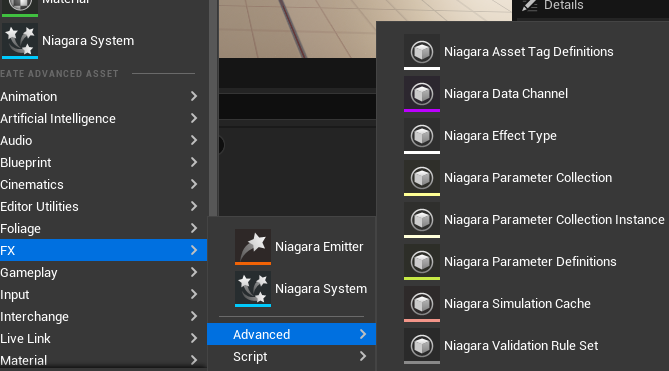Click the Niagara Parameter Collection Instance icon
Screen dimensions: 669x371
(x=422, y=220)
